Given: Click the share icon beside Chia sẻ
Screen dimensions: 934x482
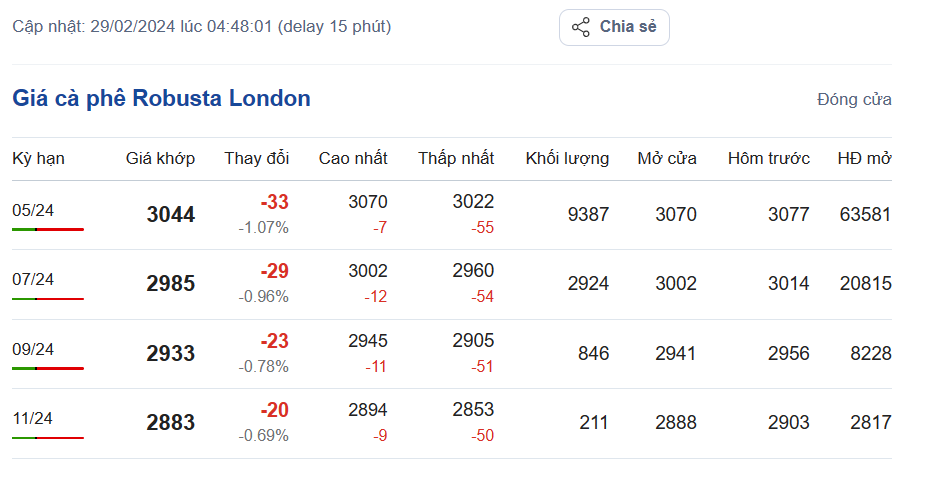Looking at the screenshot, I should [581, 27].
